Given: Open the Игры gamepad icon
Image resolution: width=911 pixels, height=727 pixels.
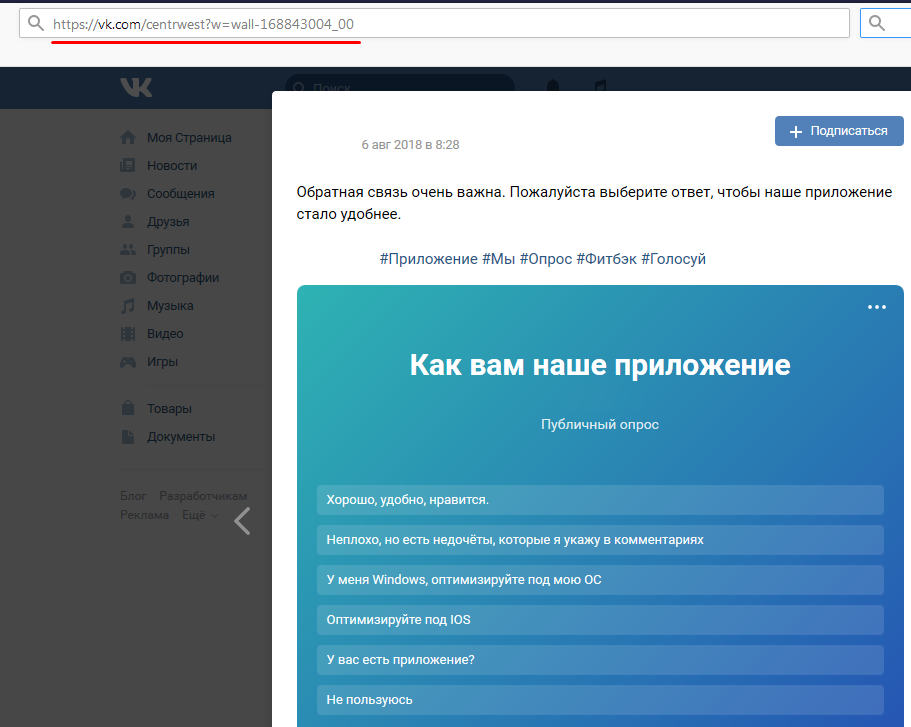Looking at the screenshot, I should click(128, 362).
